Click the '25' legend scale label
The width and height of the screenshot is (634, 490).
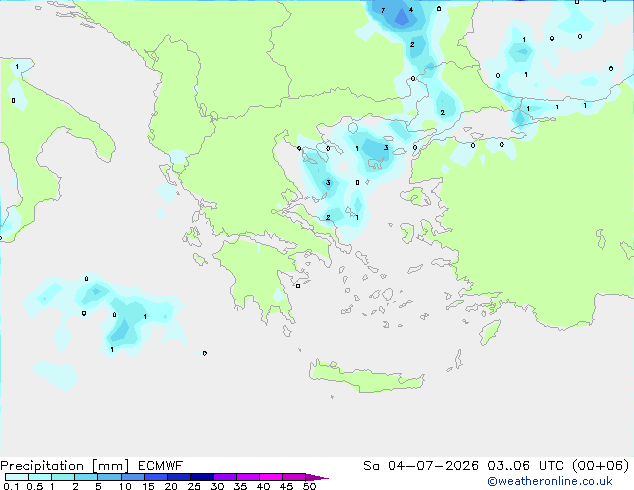coord(194,486)
